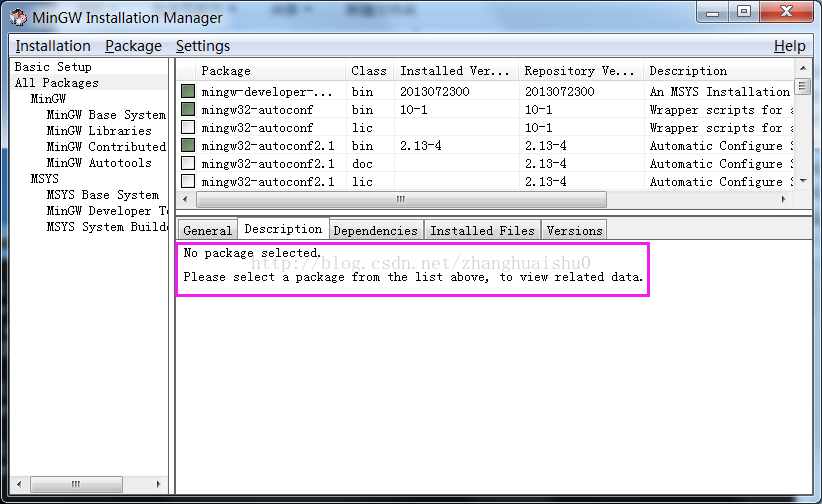Click the MinGW app icon in title bar
Screen dimensions: 822x504
click(18, 17)
